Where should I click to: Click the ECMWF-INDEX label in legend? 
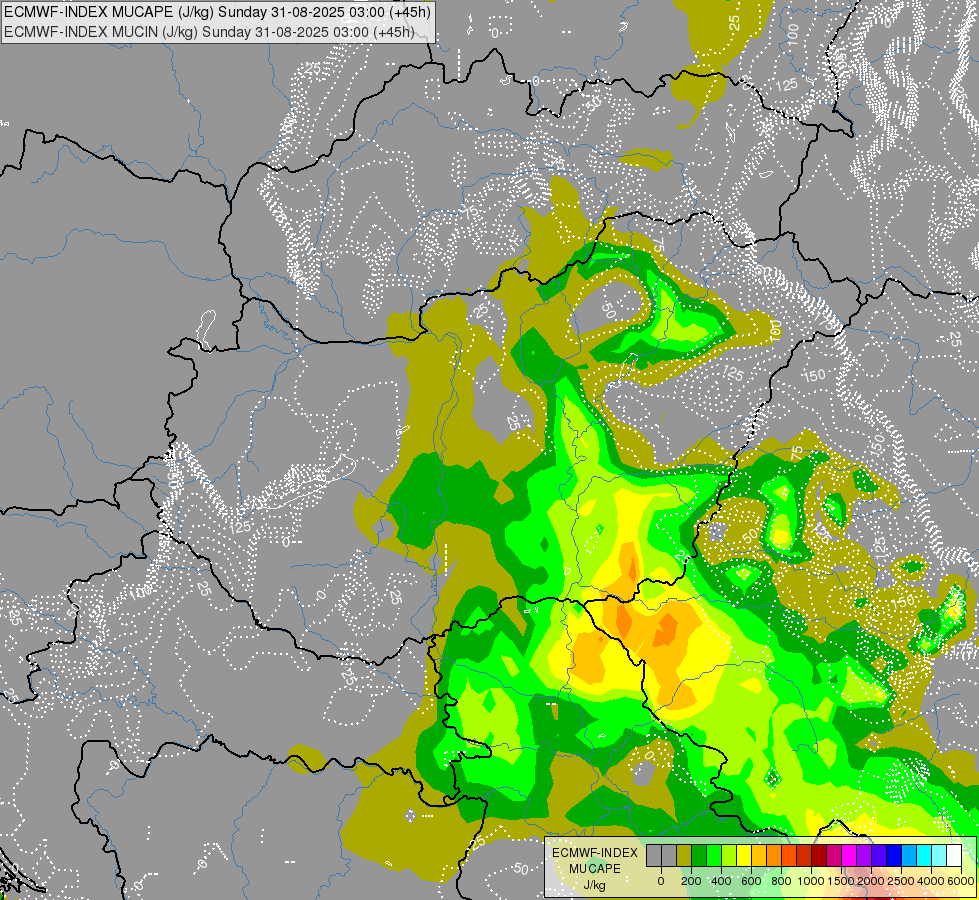pos(595,853)
